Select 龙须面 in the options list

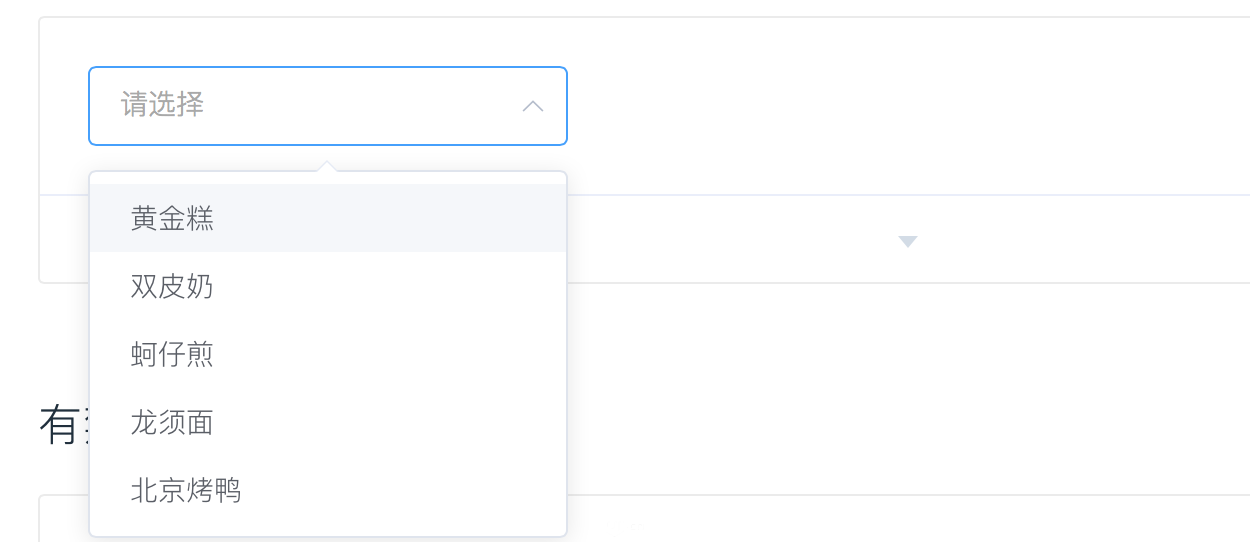click(x=172, y=422)
